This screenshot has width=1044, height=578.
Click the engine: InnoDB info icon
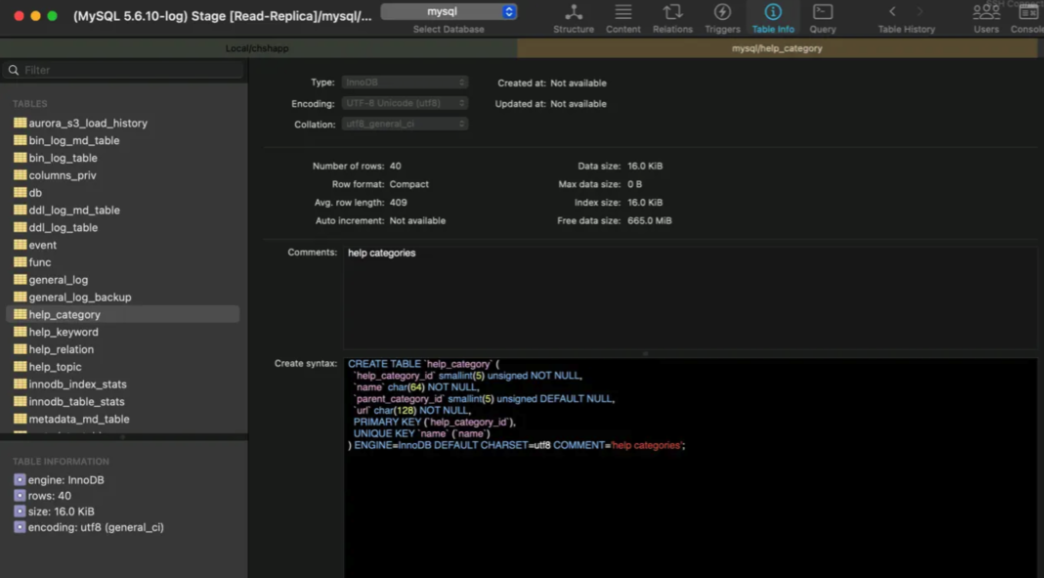click(x=19, y=479)
